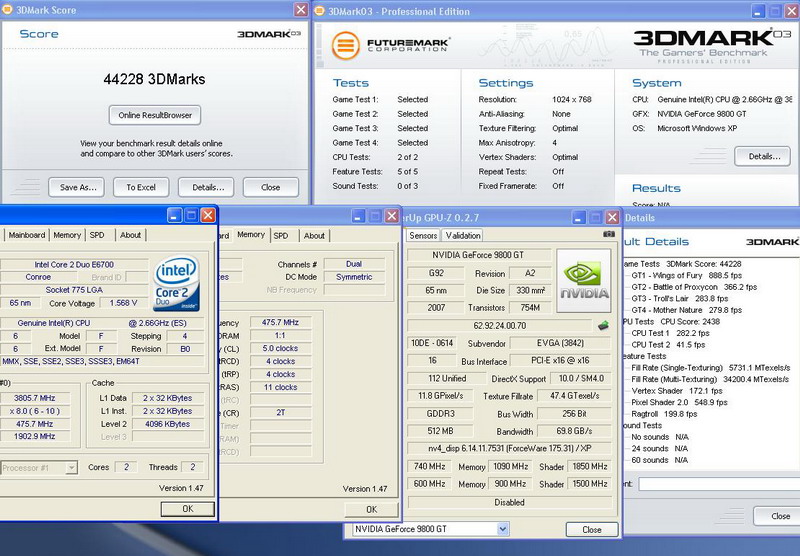Click the comment input field in Result Details

pos(719,484)
